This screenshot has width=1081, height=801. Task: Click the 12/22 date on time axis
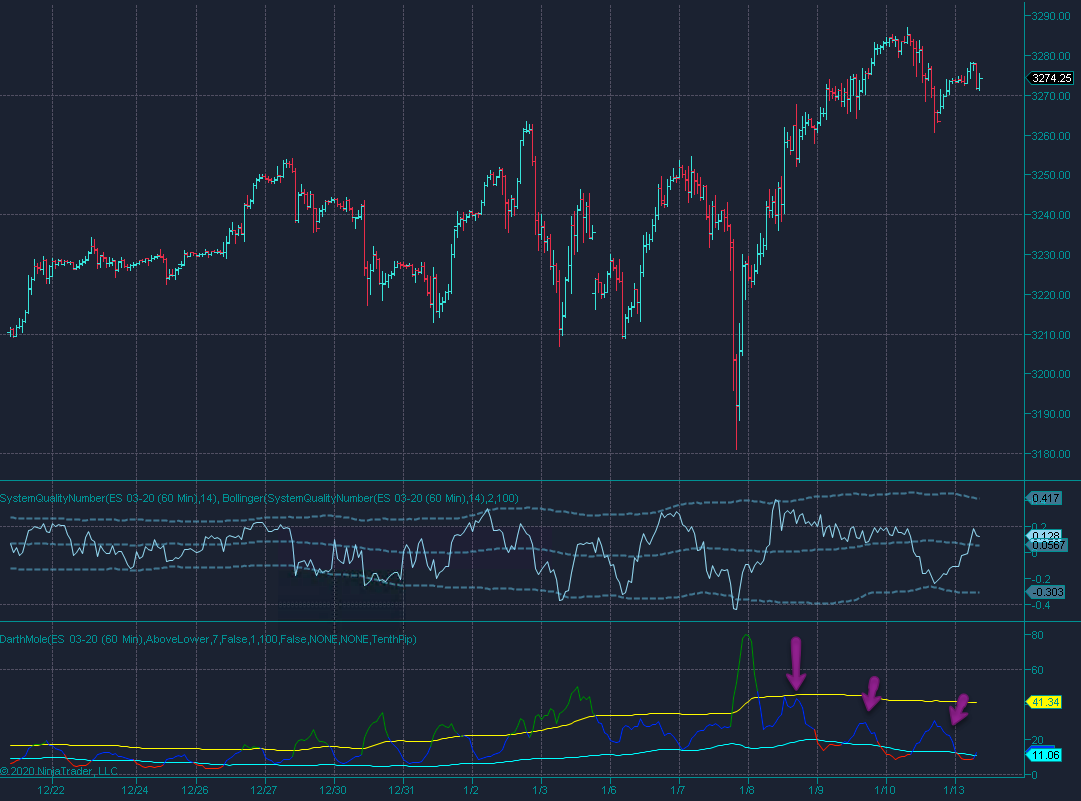pyautogui.click(x=51, y=790)
